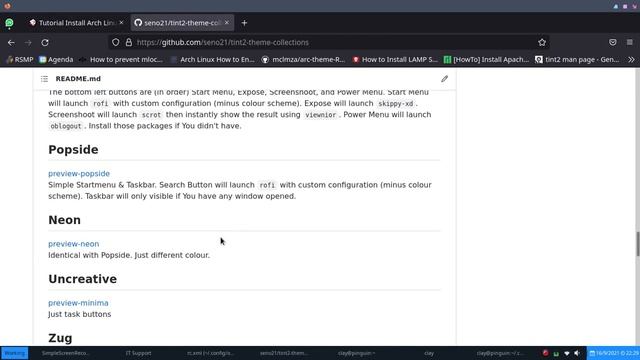This screenshot has width=640, height=360.
Task: Click the Firefox icon in title bar
Action: (x=7, y=6)
